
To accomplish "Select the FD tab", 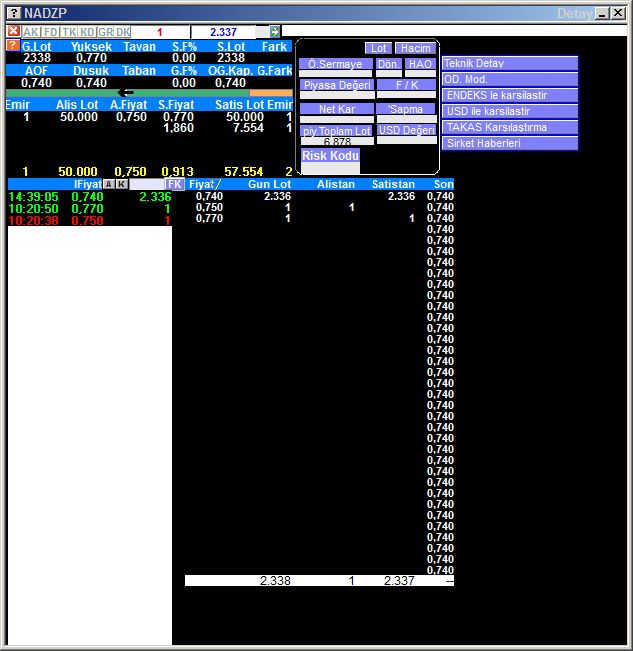I will pos(50,32).
